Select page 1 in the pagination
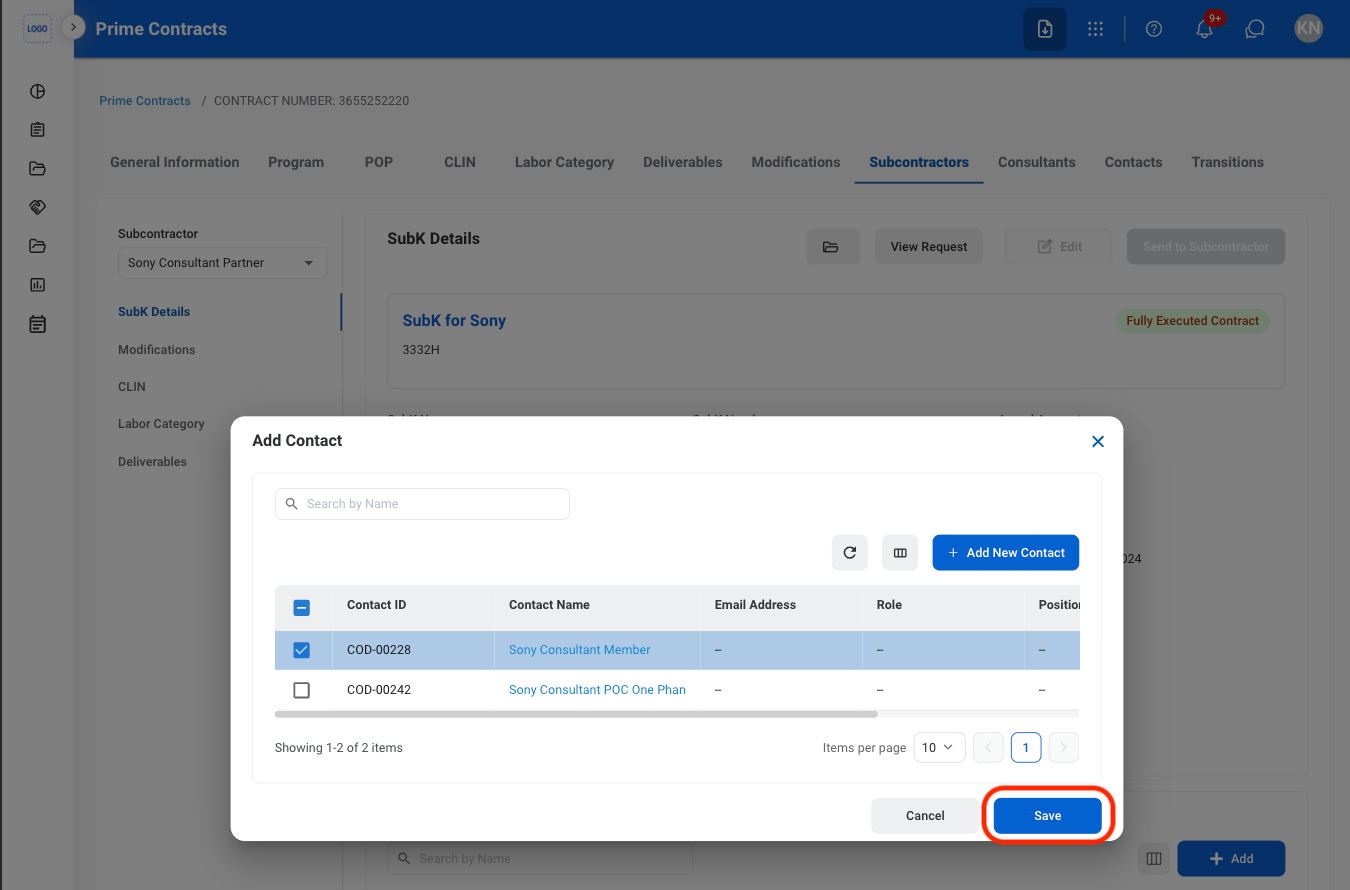 pyautogui.click(x=1026, y=747)
